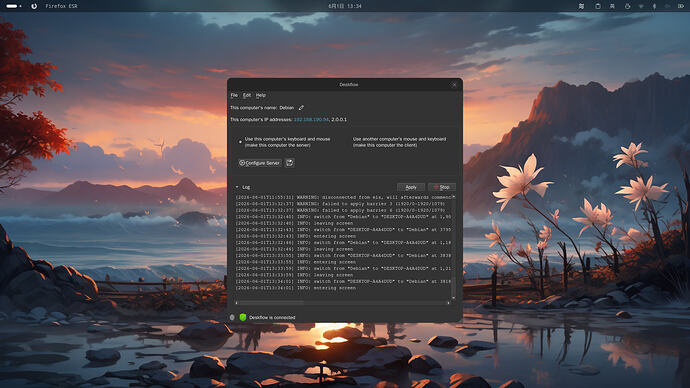Click the 'Deskflow is connected' status text
The height and width of the screenshot is (388, 690).
[272, 318]
